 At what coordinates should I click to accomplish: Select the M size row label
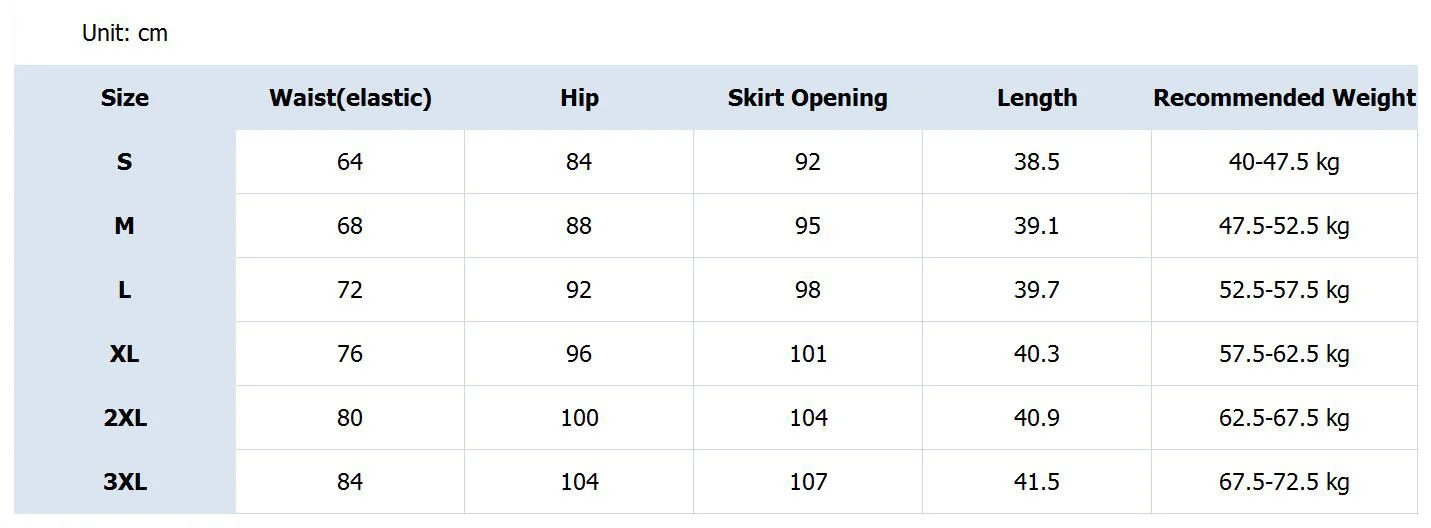tap(124, 226)
